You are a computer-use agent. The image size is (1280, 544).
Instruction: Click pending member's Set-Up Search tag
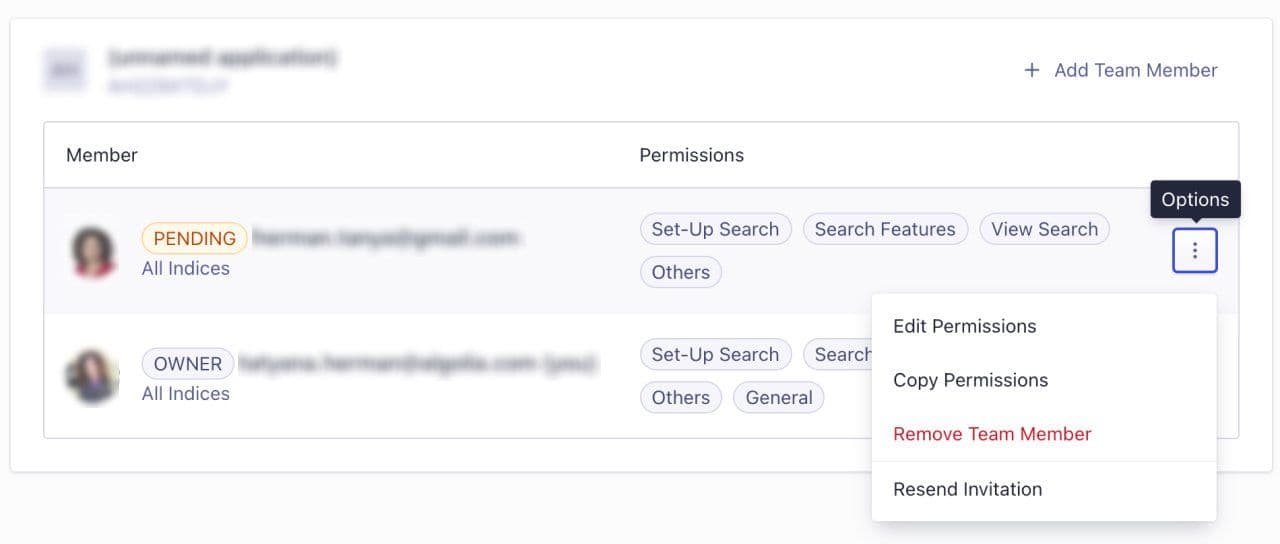(715, 229)
